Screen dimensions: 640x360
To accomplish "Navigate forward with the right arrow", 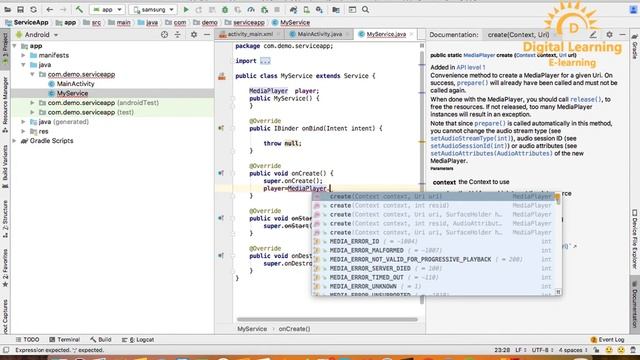I will 63,9.
